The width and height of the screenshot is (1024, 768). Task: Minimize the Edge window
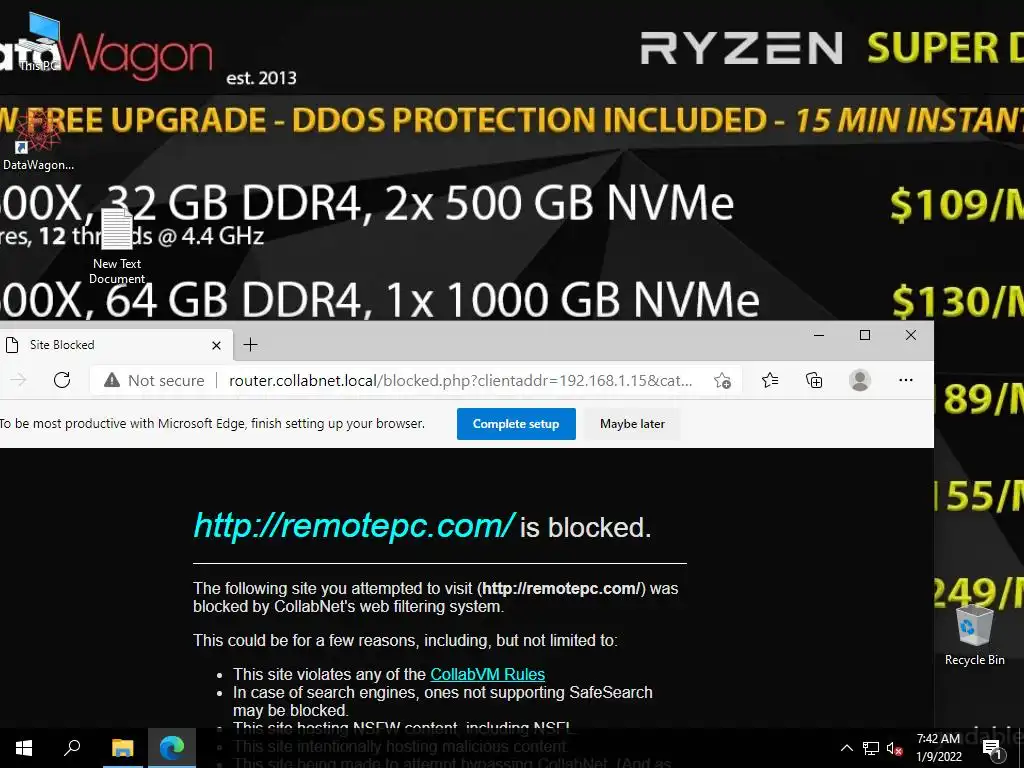point(819,335)
